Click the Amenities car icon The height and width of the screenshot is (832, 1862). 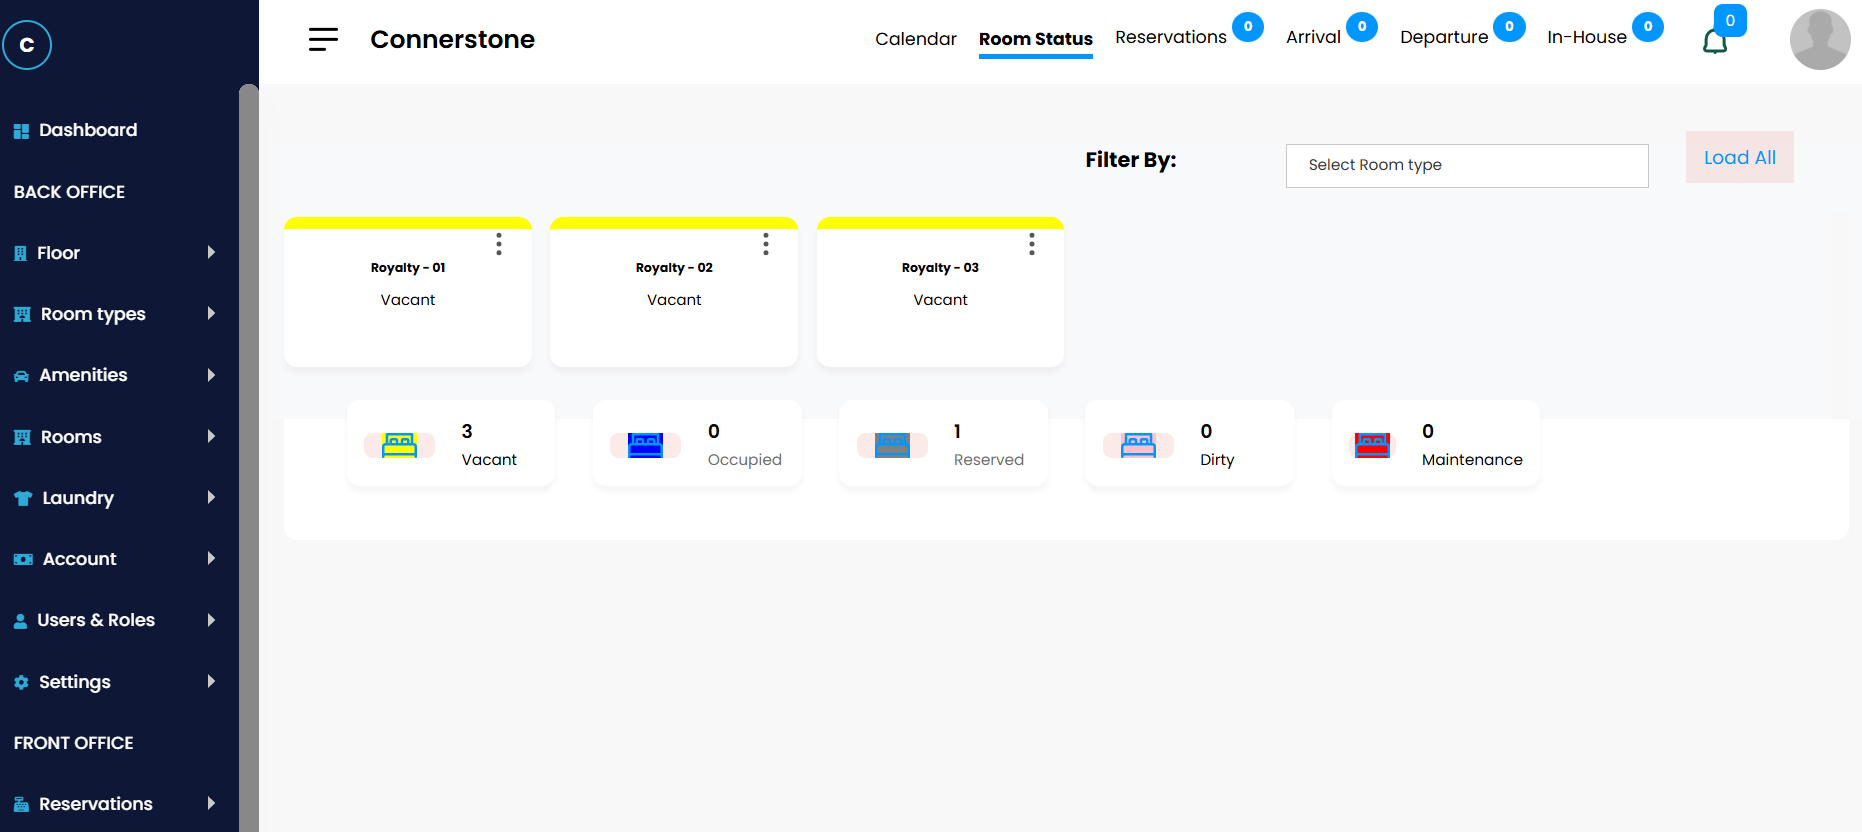[21, 376]
